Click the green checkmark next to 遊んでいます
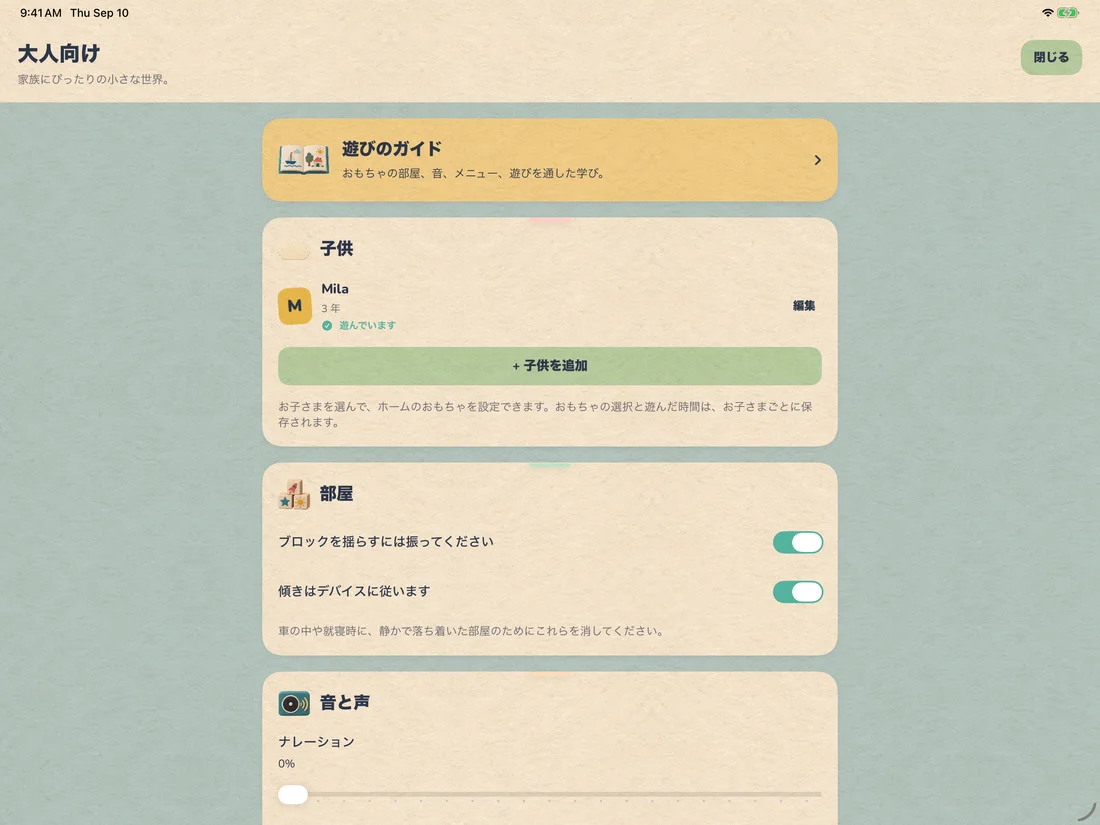 pos(327,326)
